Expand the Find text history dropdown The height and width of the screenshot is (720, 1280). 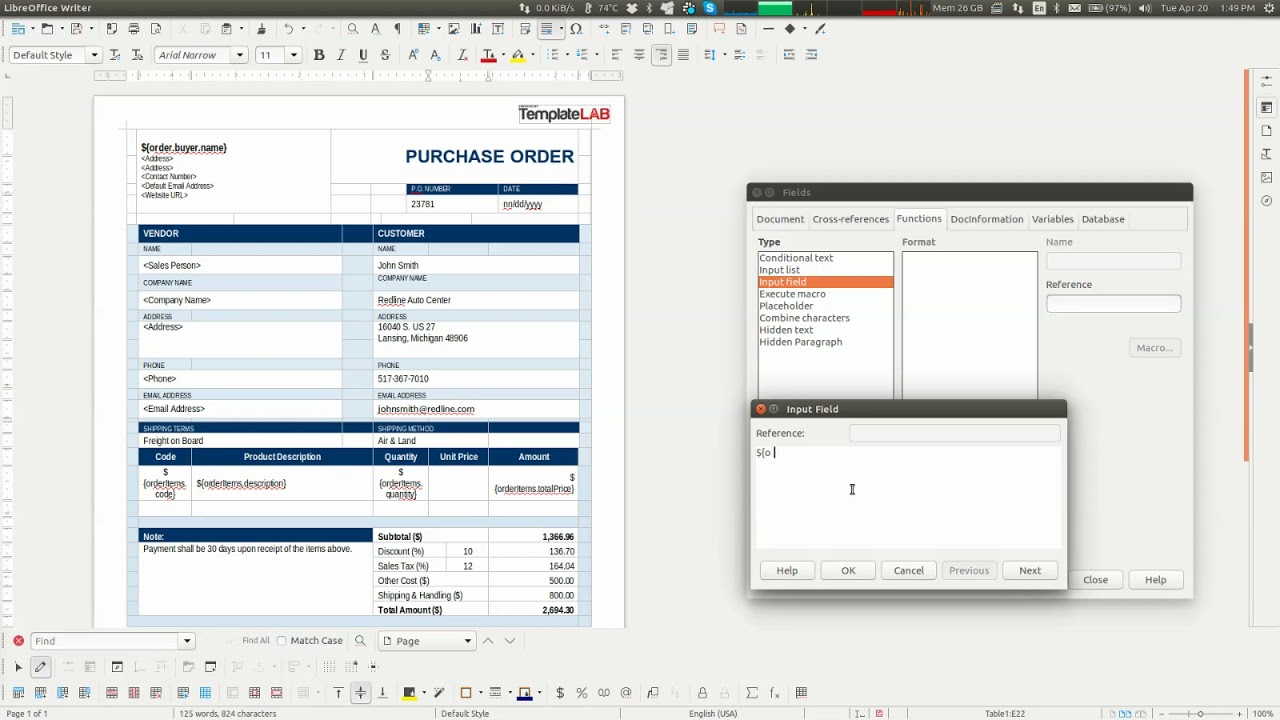(x=186, y=641)
